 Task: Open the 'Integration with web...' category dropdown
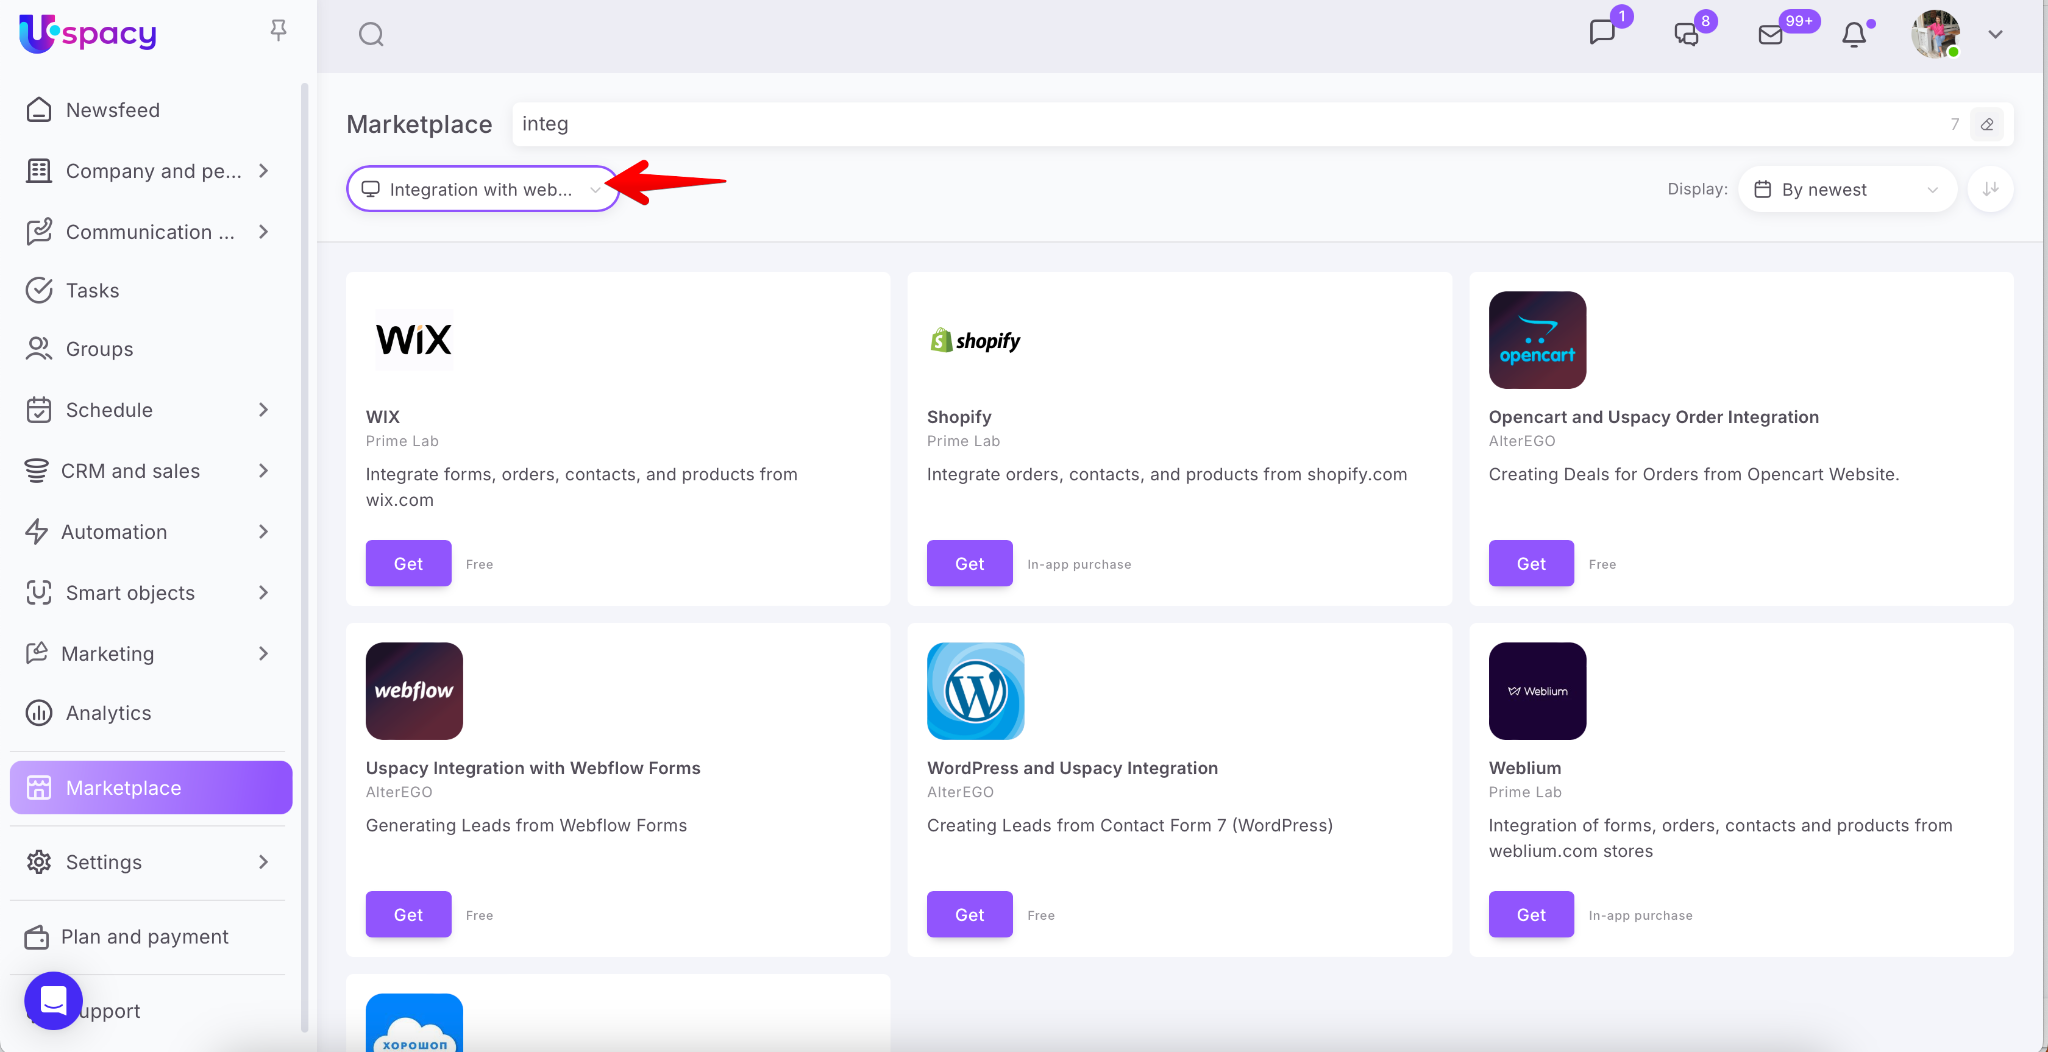pyautogui.click(x=482, y=189)
